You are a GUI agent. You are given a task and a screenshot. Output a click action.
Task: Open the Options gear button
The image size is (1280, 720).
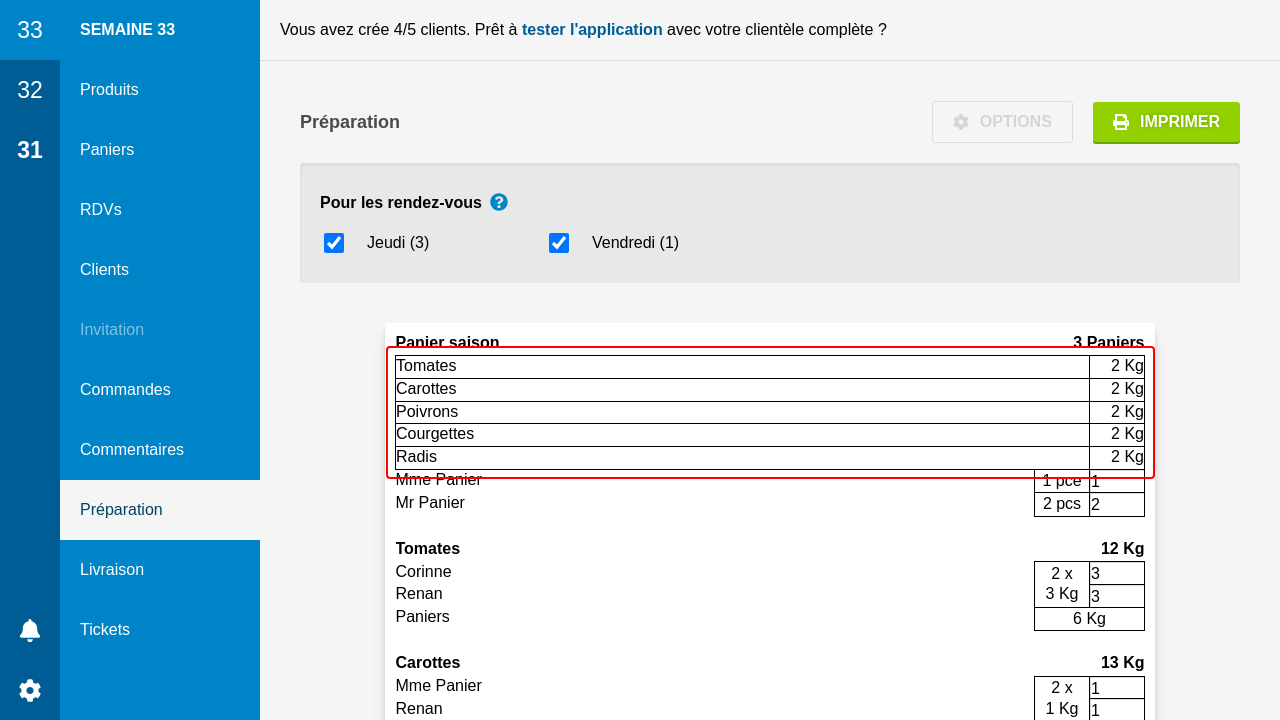point(1002,122)
